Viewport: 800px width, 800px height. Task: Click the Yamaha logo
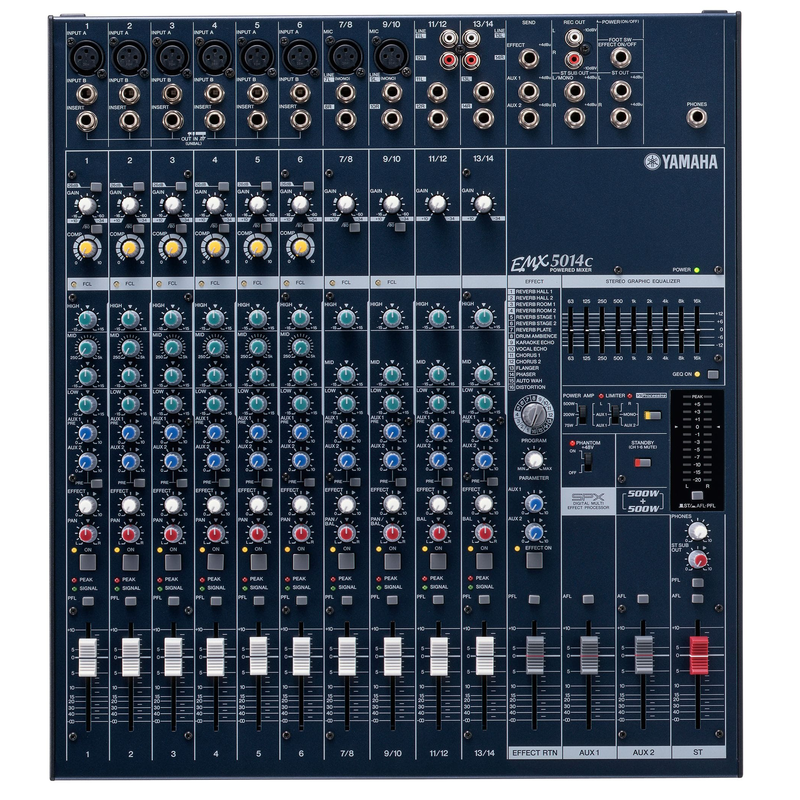[x=681, y=162]
